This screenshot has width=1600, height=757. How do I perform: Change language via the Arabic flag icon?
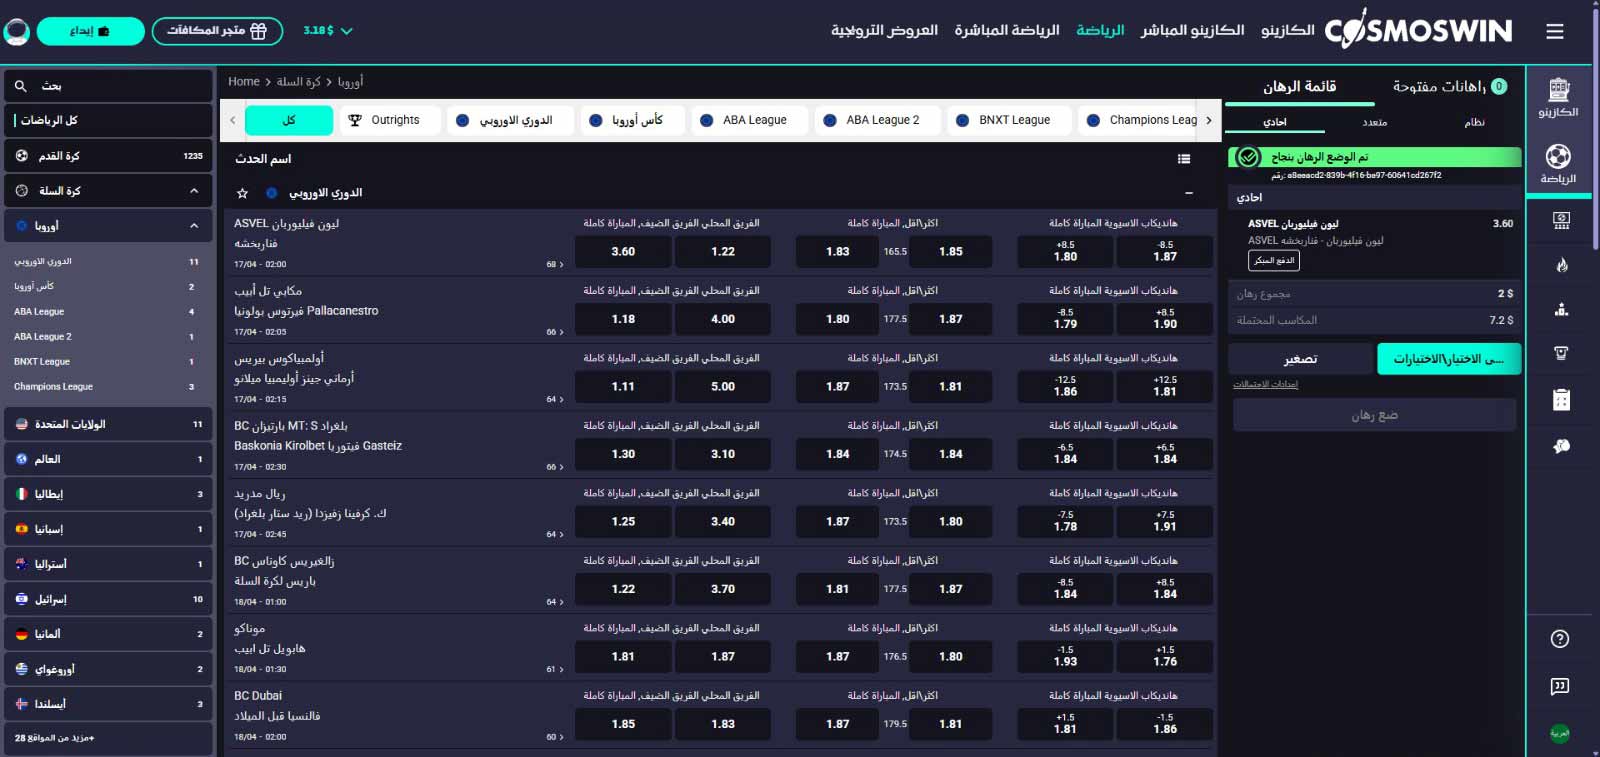point(1559,733)
